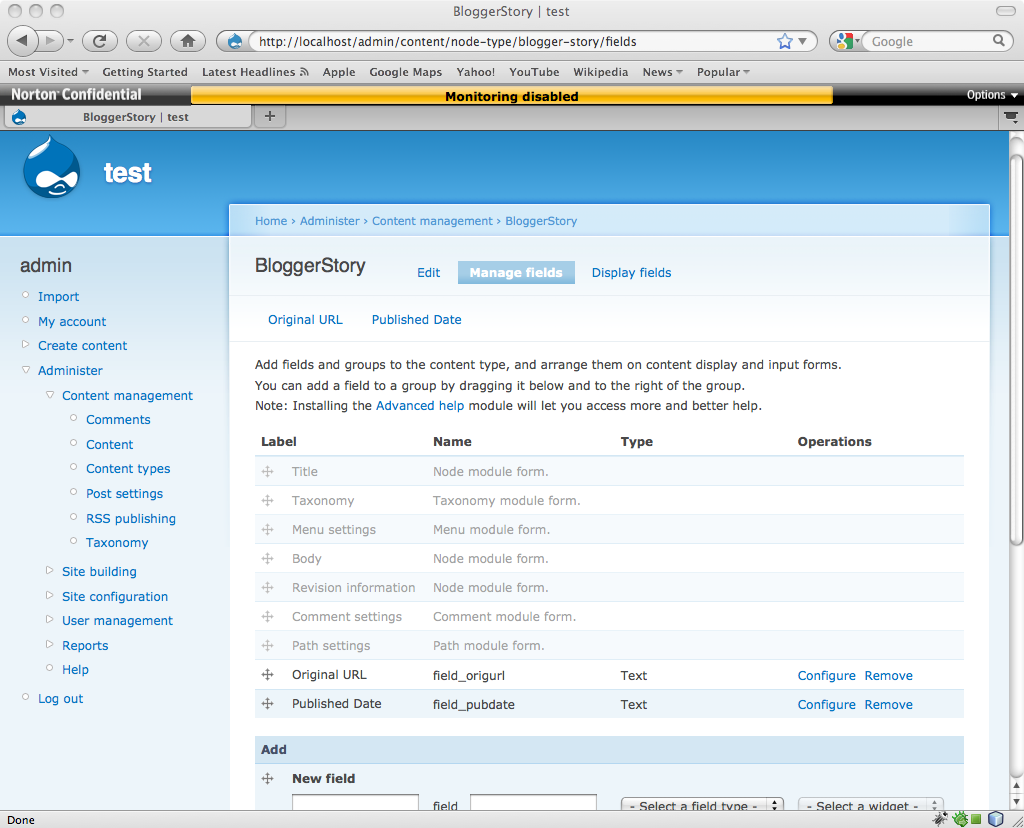Click the page URL address field
This screenshot has width=1024, height=828.
[x=513, y=42]
